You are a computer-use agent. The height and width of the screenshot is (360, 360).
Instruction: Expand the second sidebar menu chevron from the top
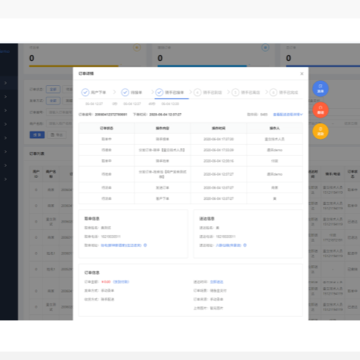[6, 97]
